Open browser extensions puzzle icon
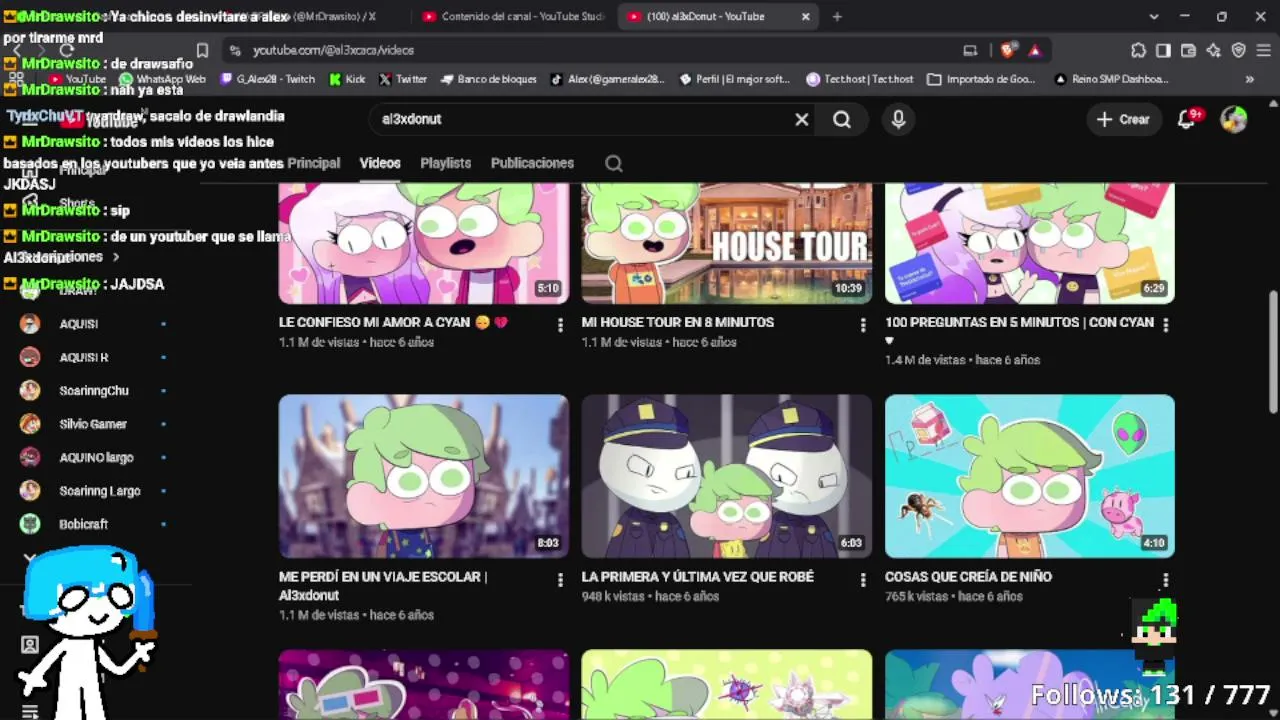1280x720 pixels. point(1138,50)
